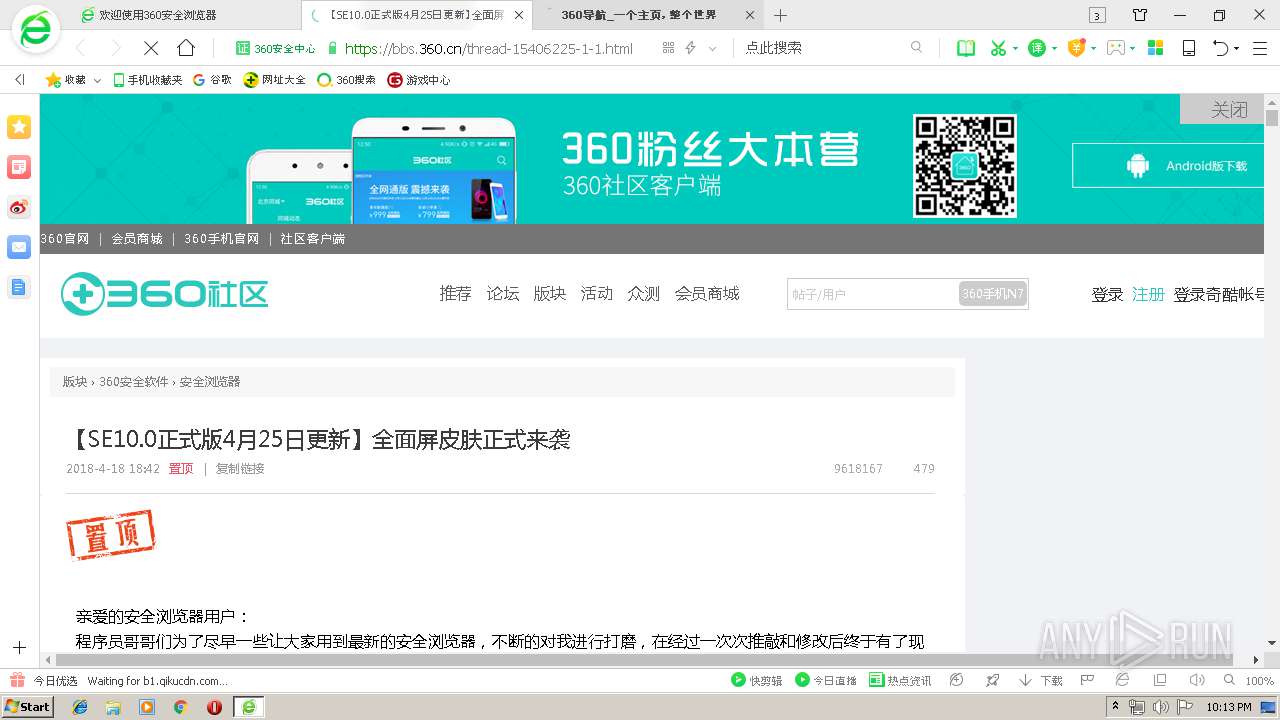Click the address bar QR code icon

point(668,48)
